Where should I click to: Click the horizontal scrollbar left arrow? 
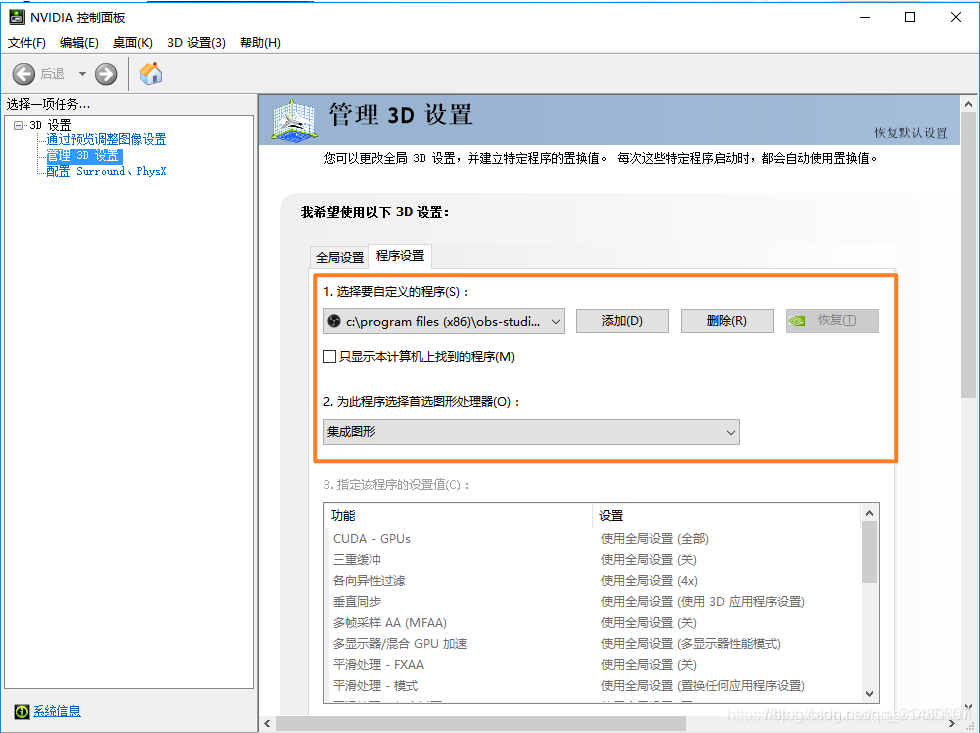268,724
